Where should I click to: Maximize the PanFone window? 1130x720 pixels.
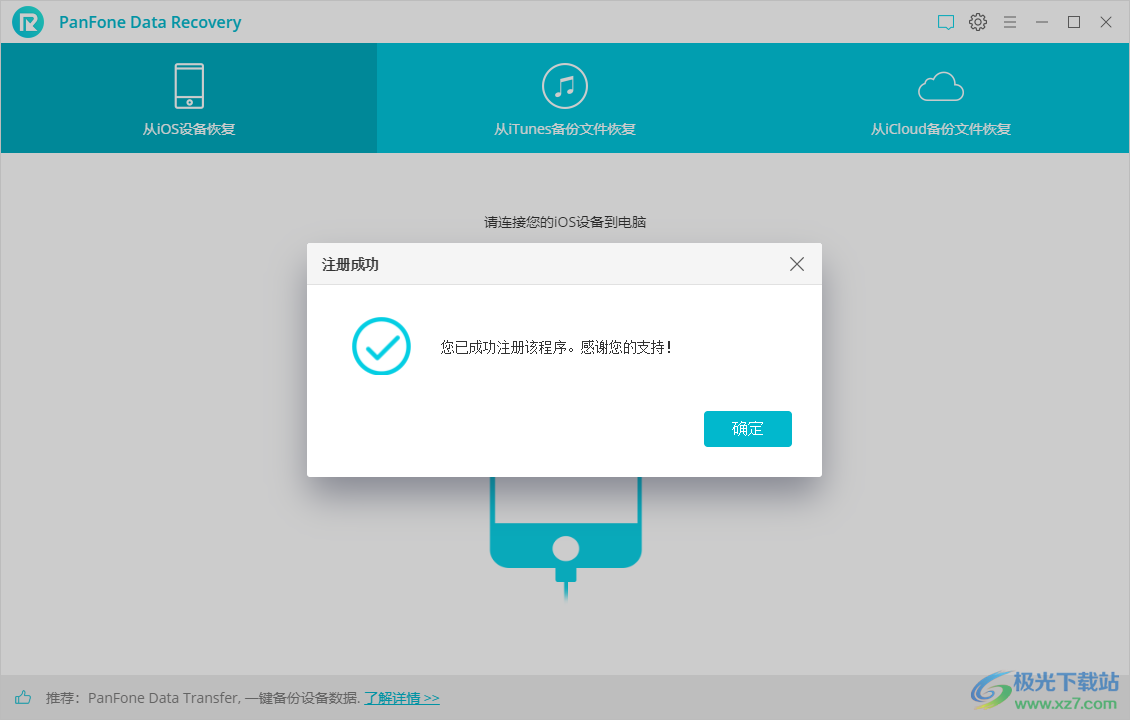[x=1074, y=22]
